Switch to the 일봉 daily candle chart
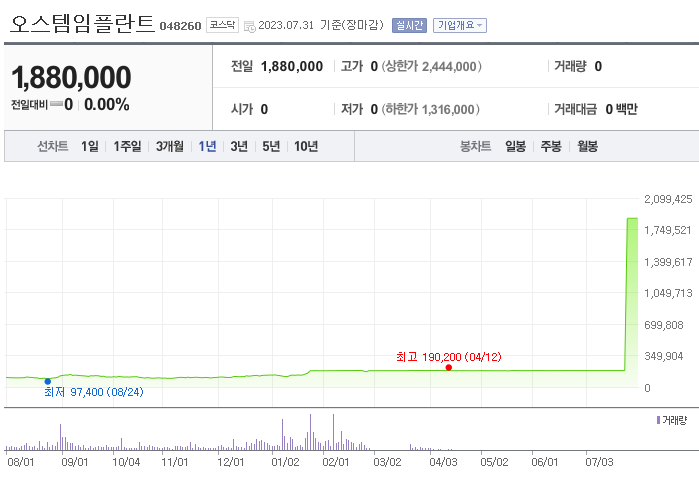The image size is (699, 488). (515, 146)
